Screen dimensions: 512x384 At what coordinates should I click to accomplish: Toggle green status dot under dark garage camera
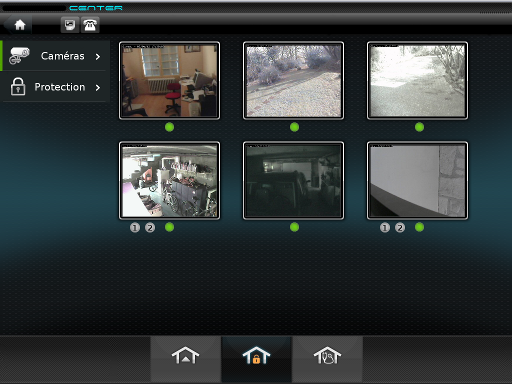click(294, 227)
